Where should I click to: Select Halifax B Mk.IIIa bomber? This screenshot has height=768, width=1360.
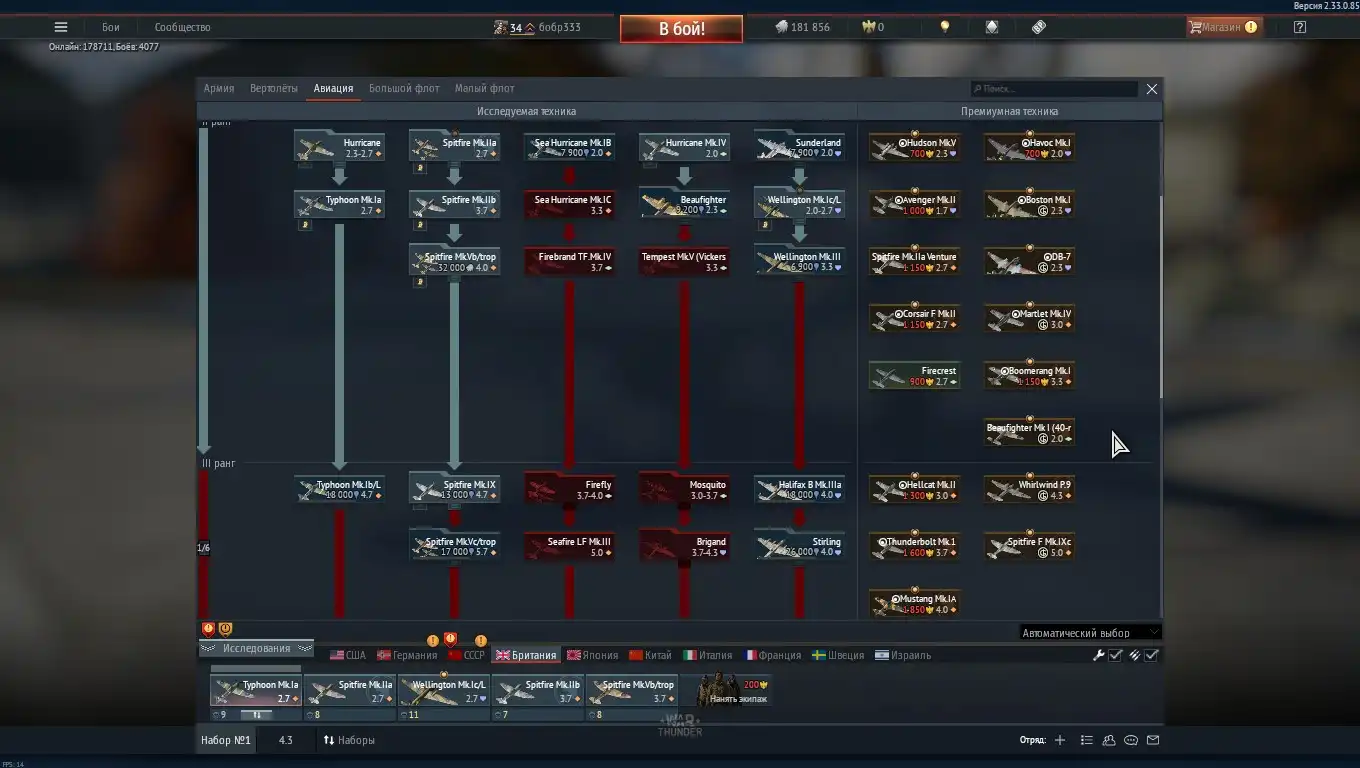pyautogui.click(x=800, y=490)
